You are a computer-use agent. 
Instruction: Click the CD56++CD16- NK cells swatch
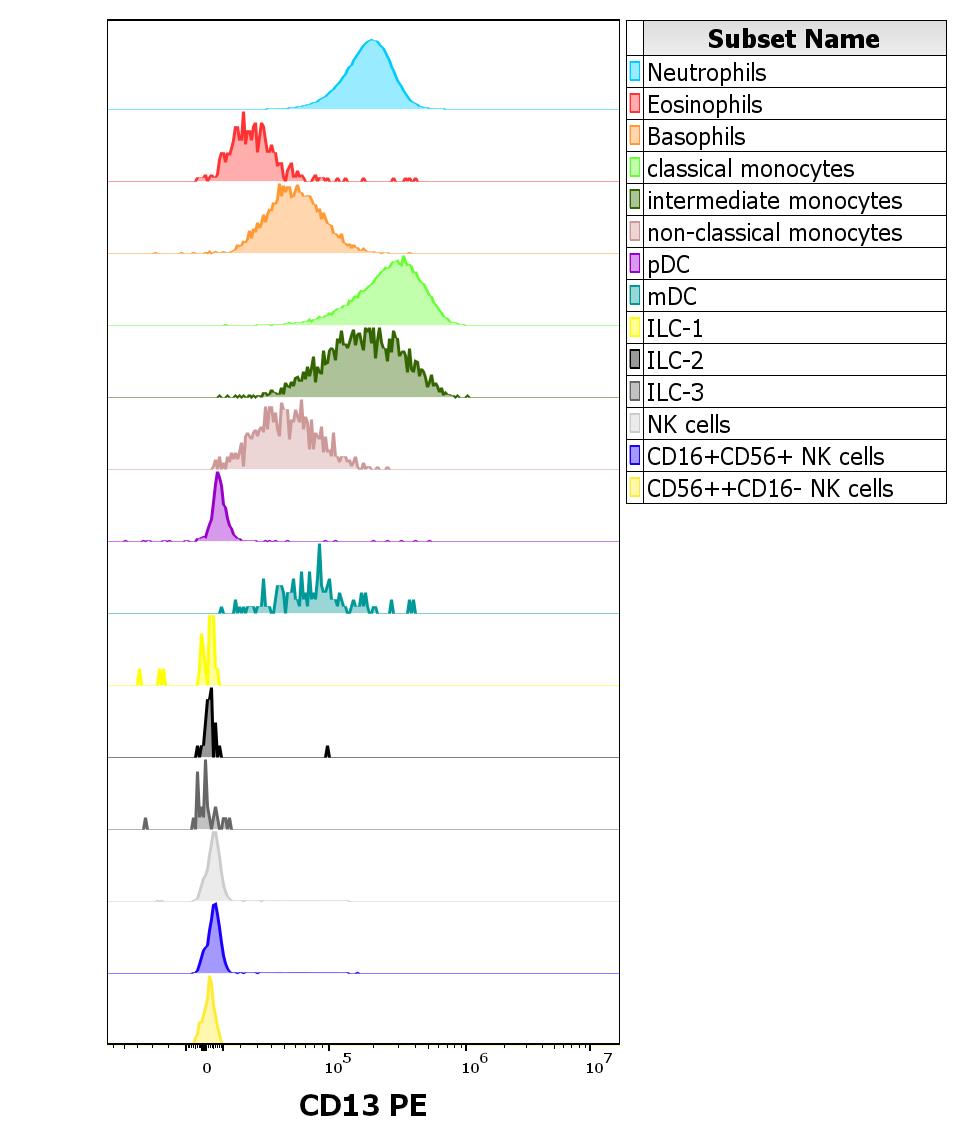pyautogui.click(x=635, y=488)
